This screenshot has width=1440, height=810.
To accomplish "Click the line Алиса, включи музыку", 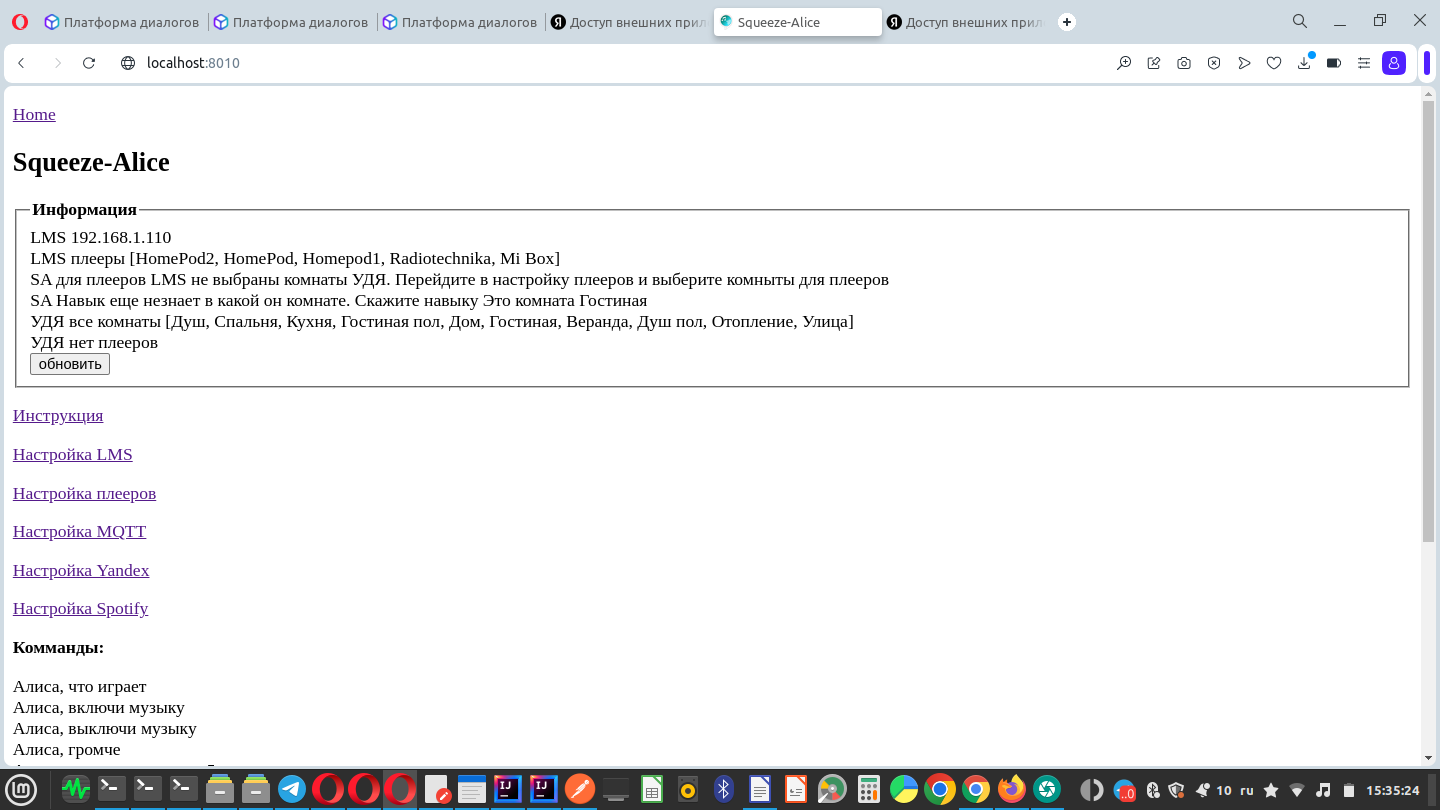I will click(x=99, y=707).
